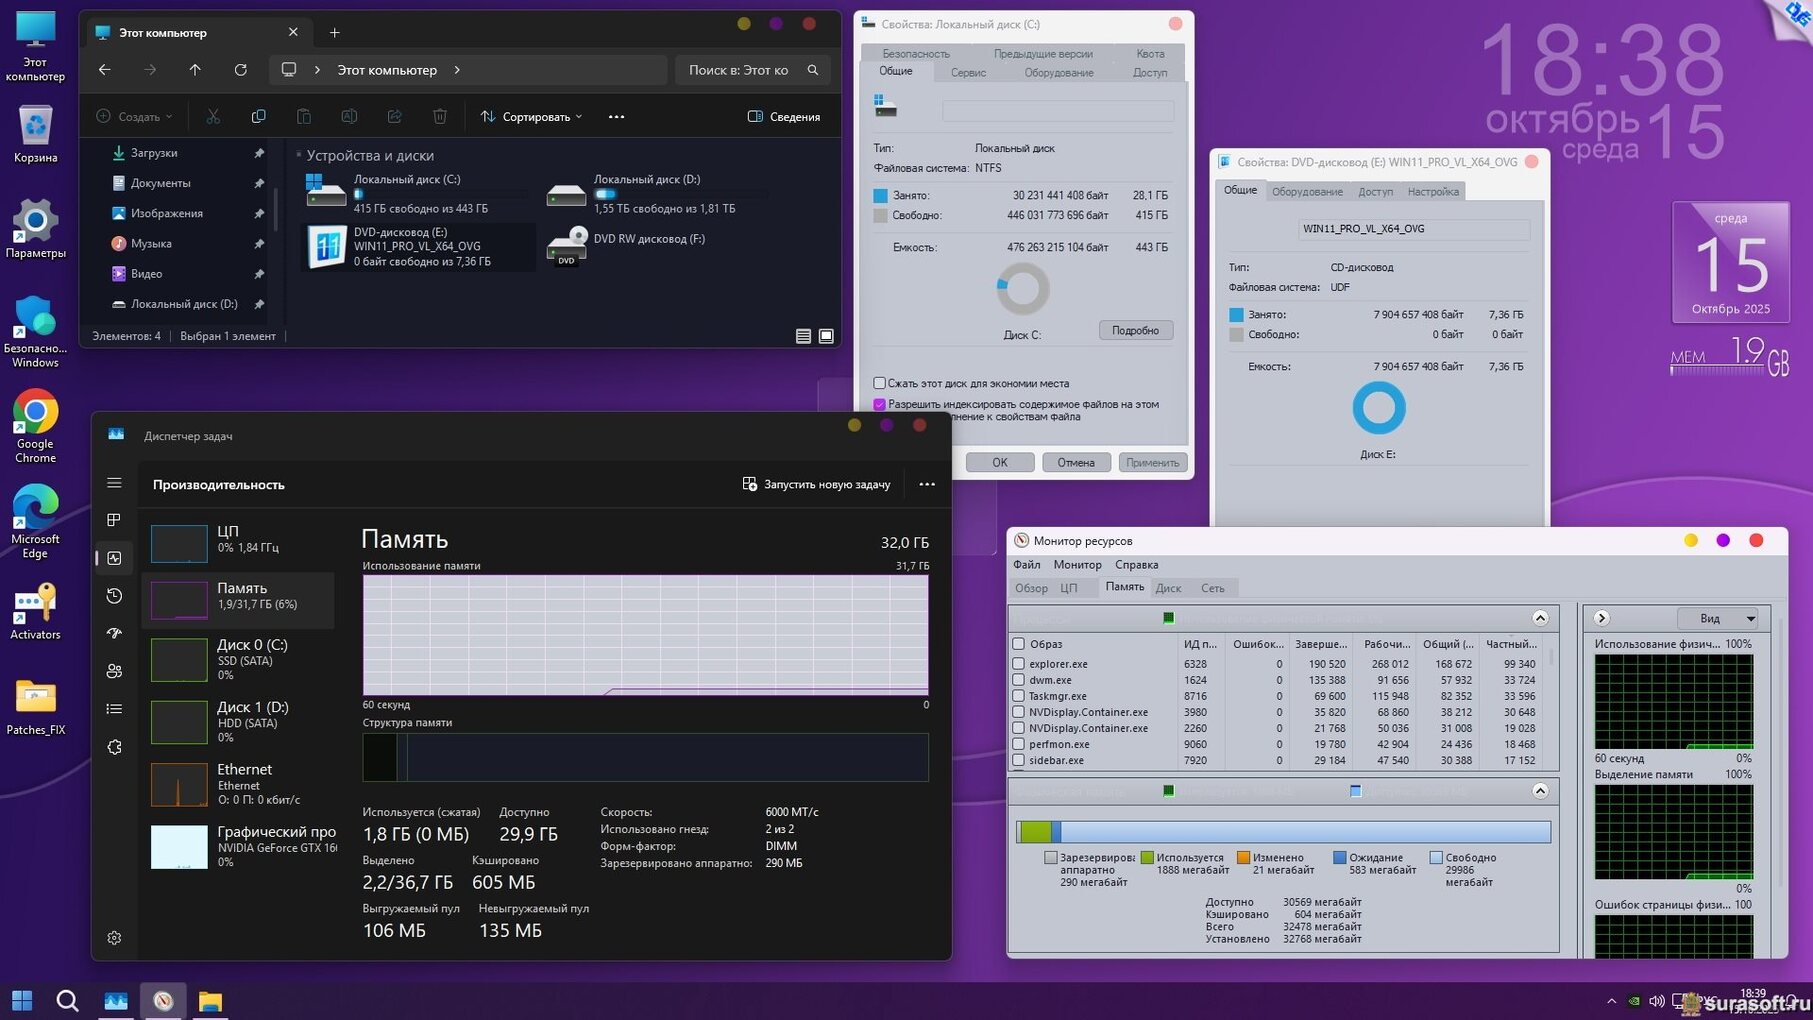This screenshot has width=1813, height=1020.
Task: Open Task Manager settings gear
Action: [x=114, y=938]
